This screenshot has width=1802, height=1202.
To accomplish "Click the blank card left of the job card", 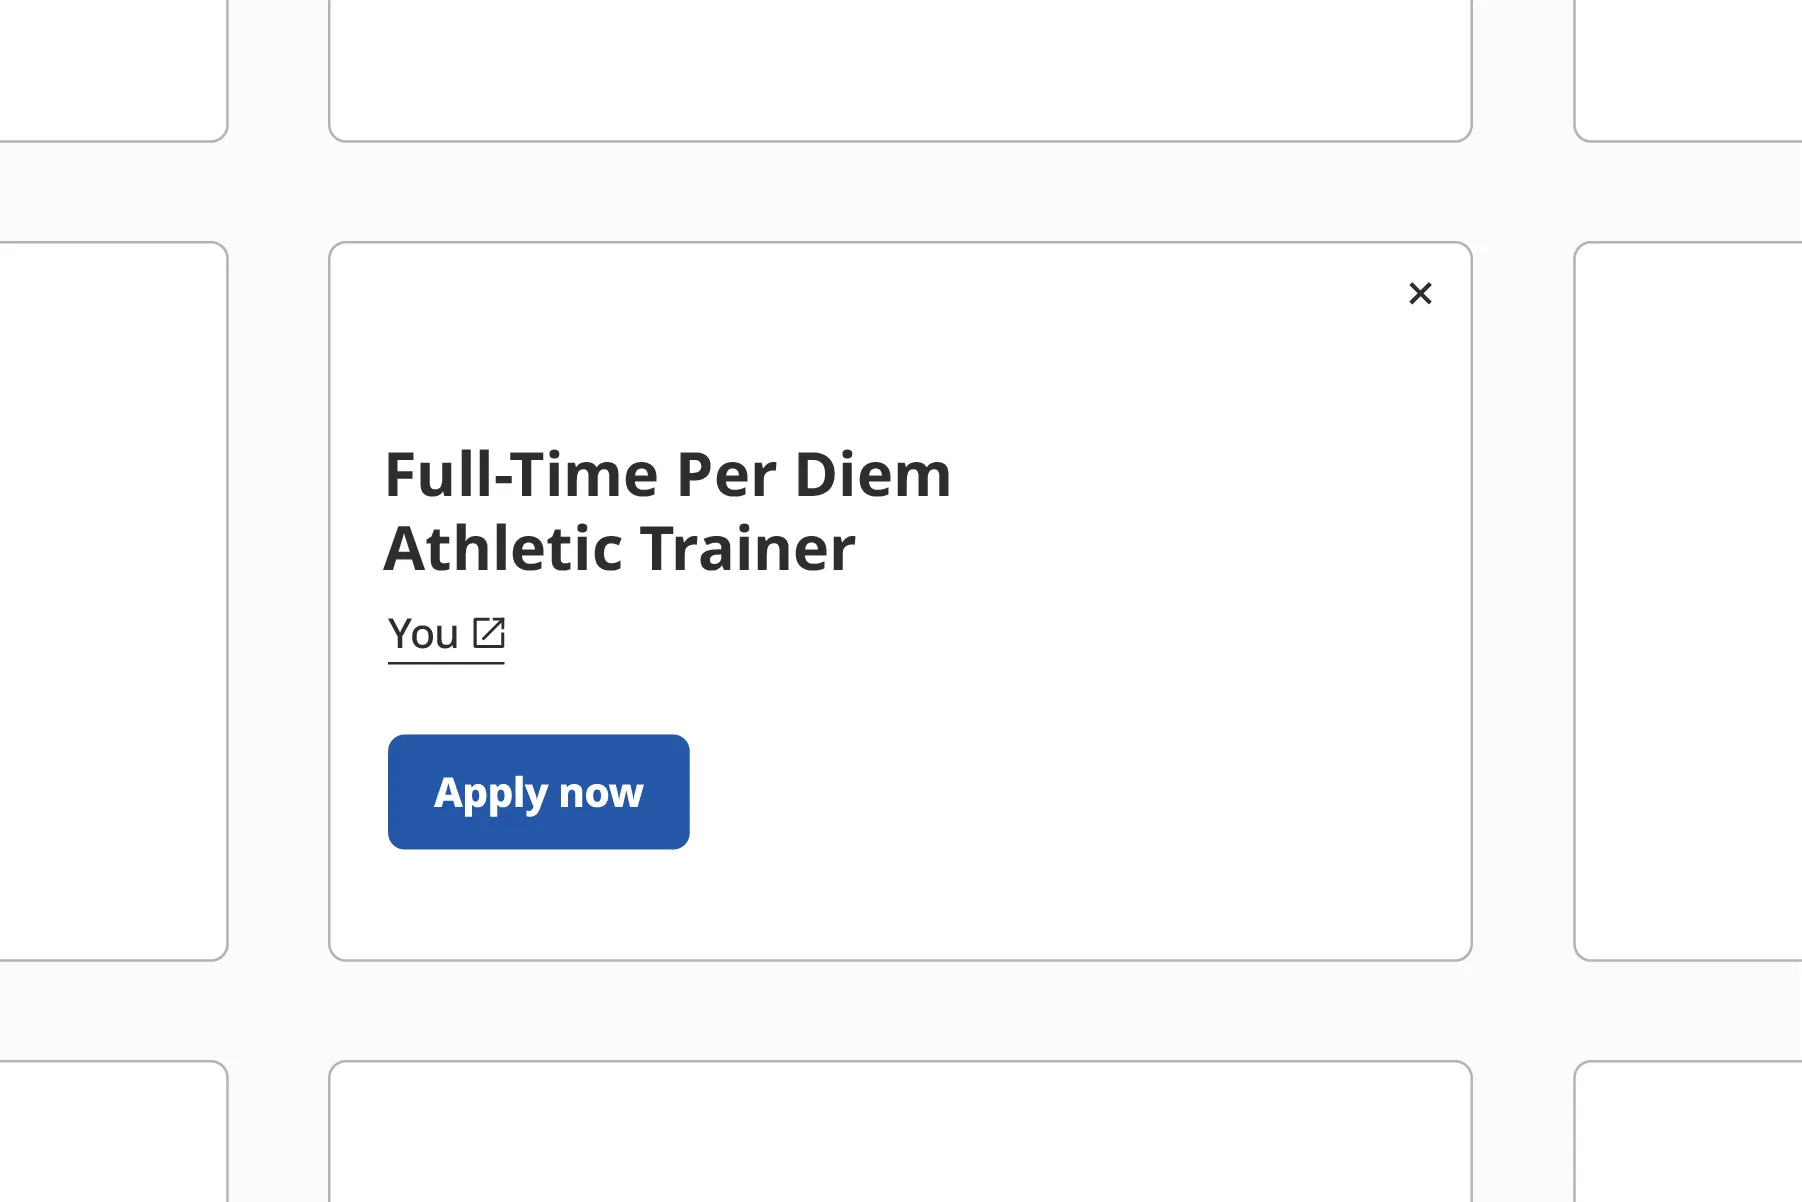I will [x=113, y=601].
